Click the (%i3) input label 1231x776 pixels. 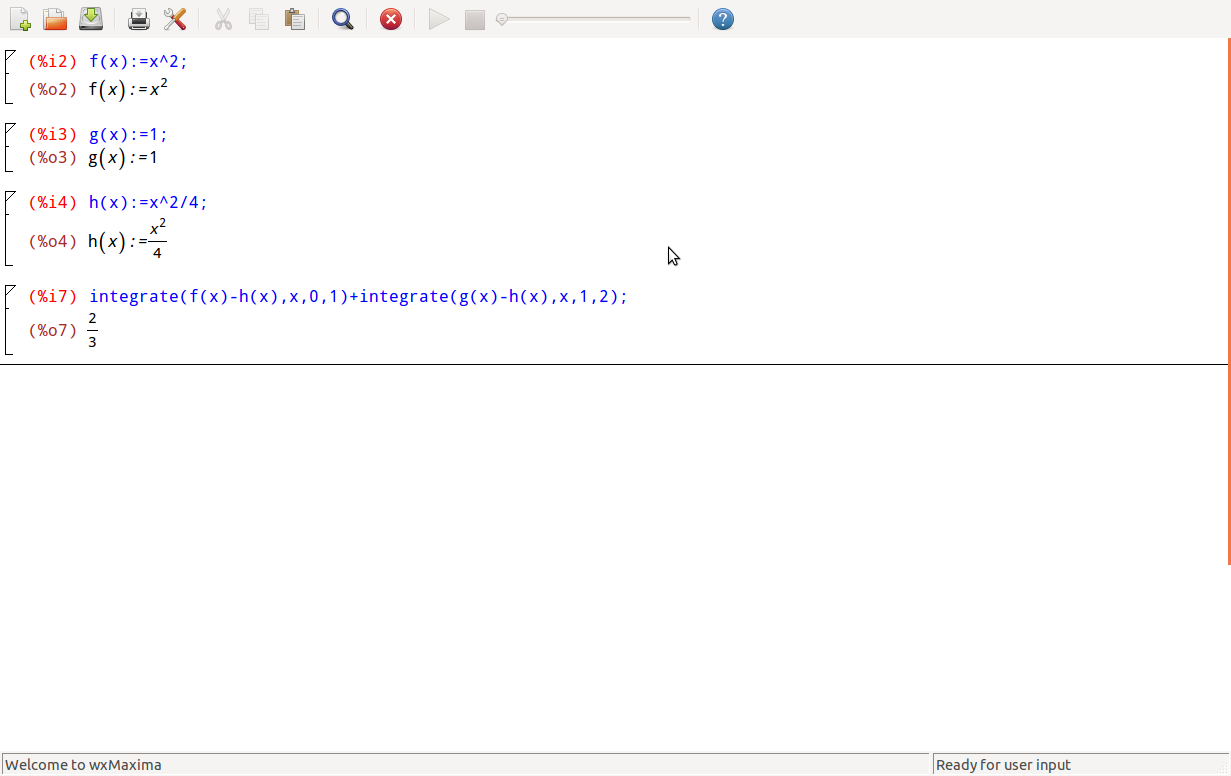point(53,134)
